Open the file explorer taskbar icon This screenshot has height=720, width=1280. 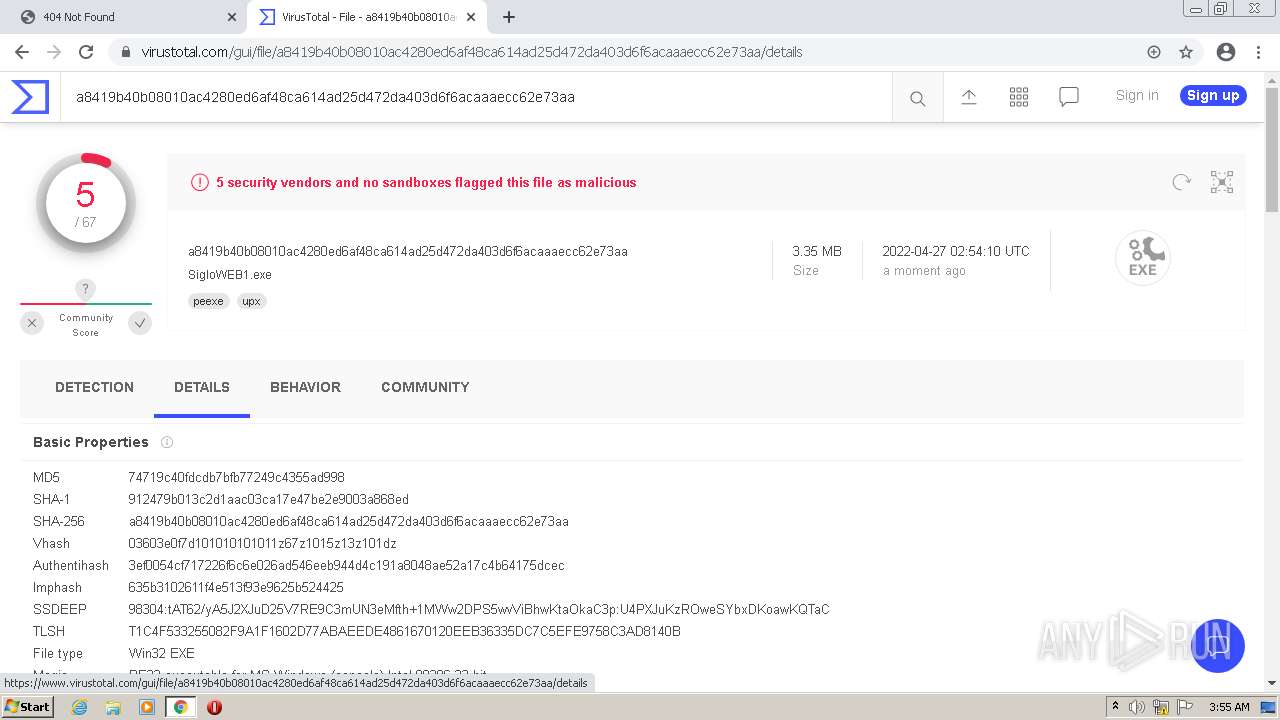pyautogui.click(x=113, y=707)
